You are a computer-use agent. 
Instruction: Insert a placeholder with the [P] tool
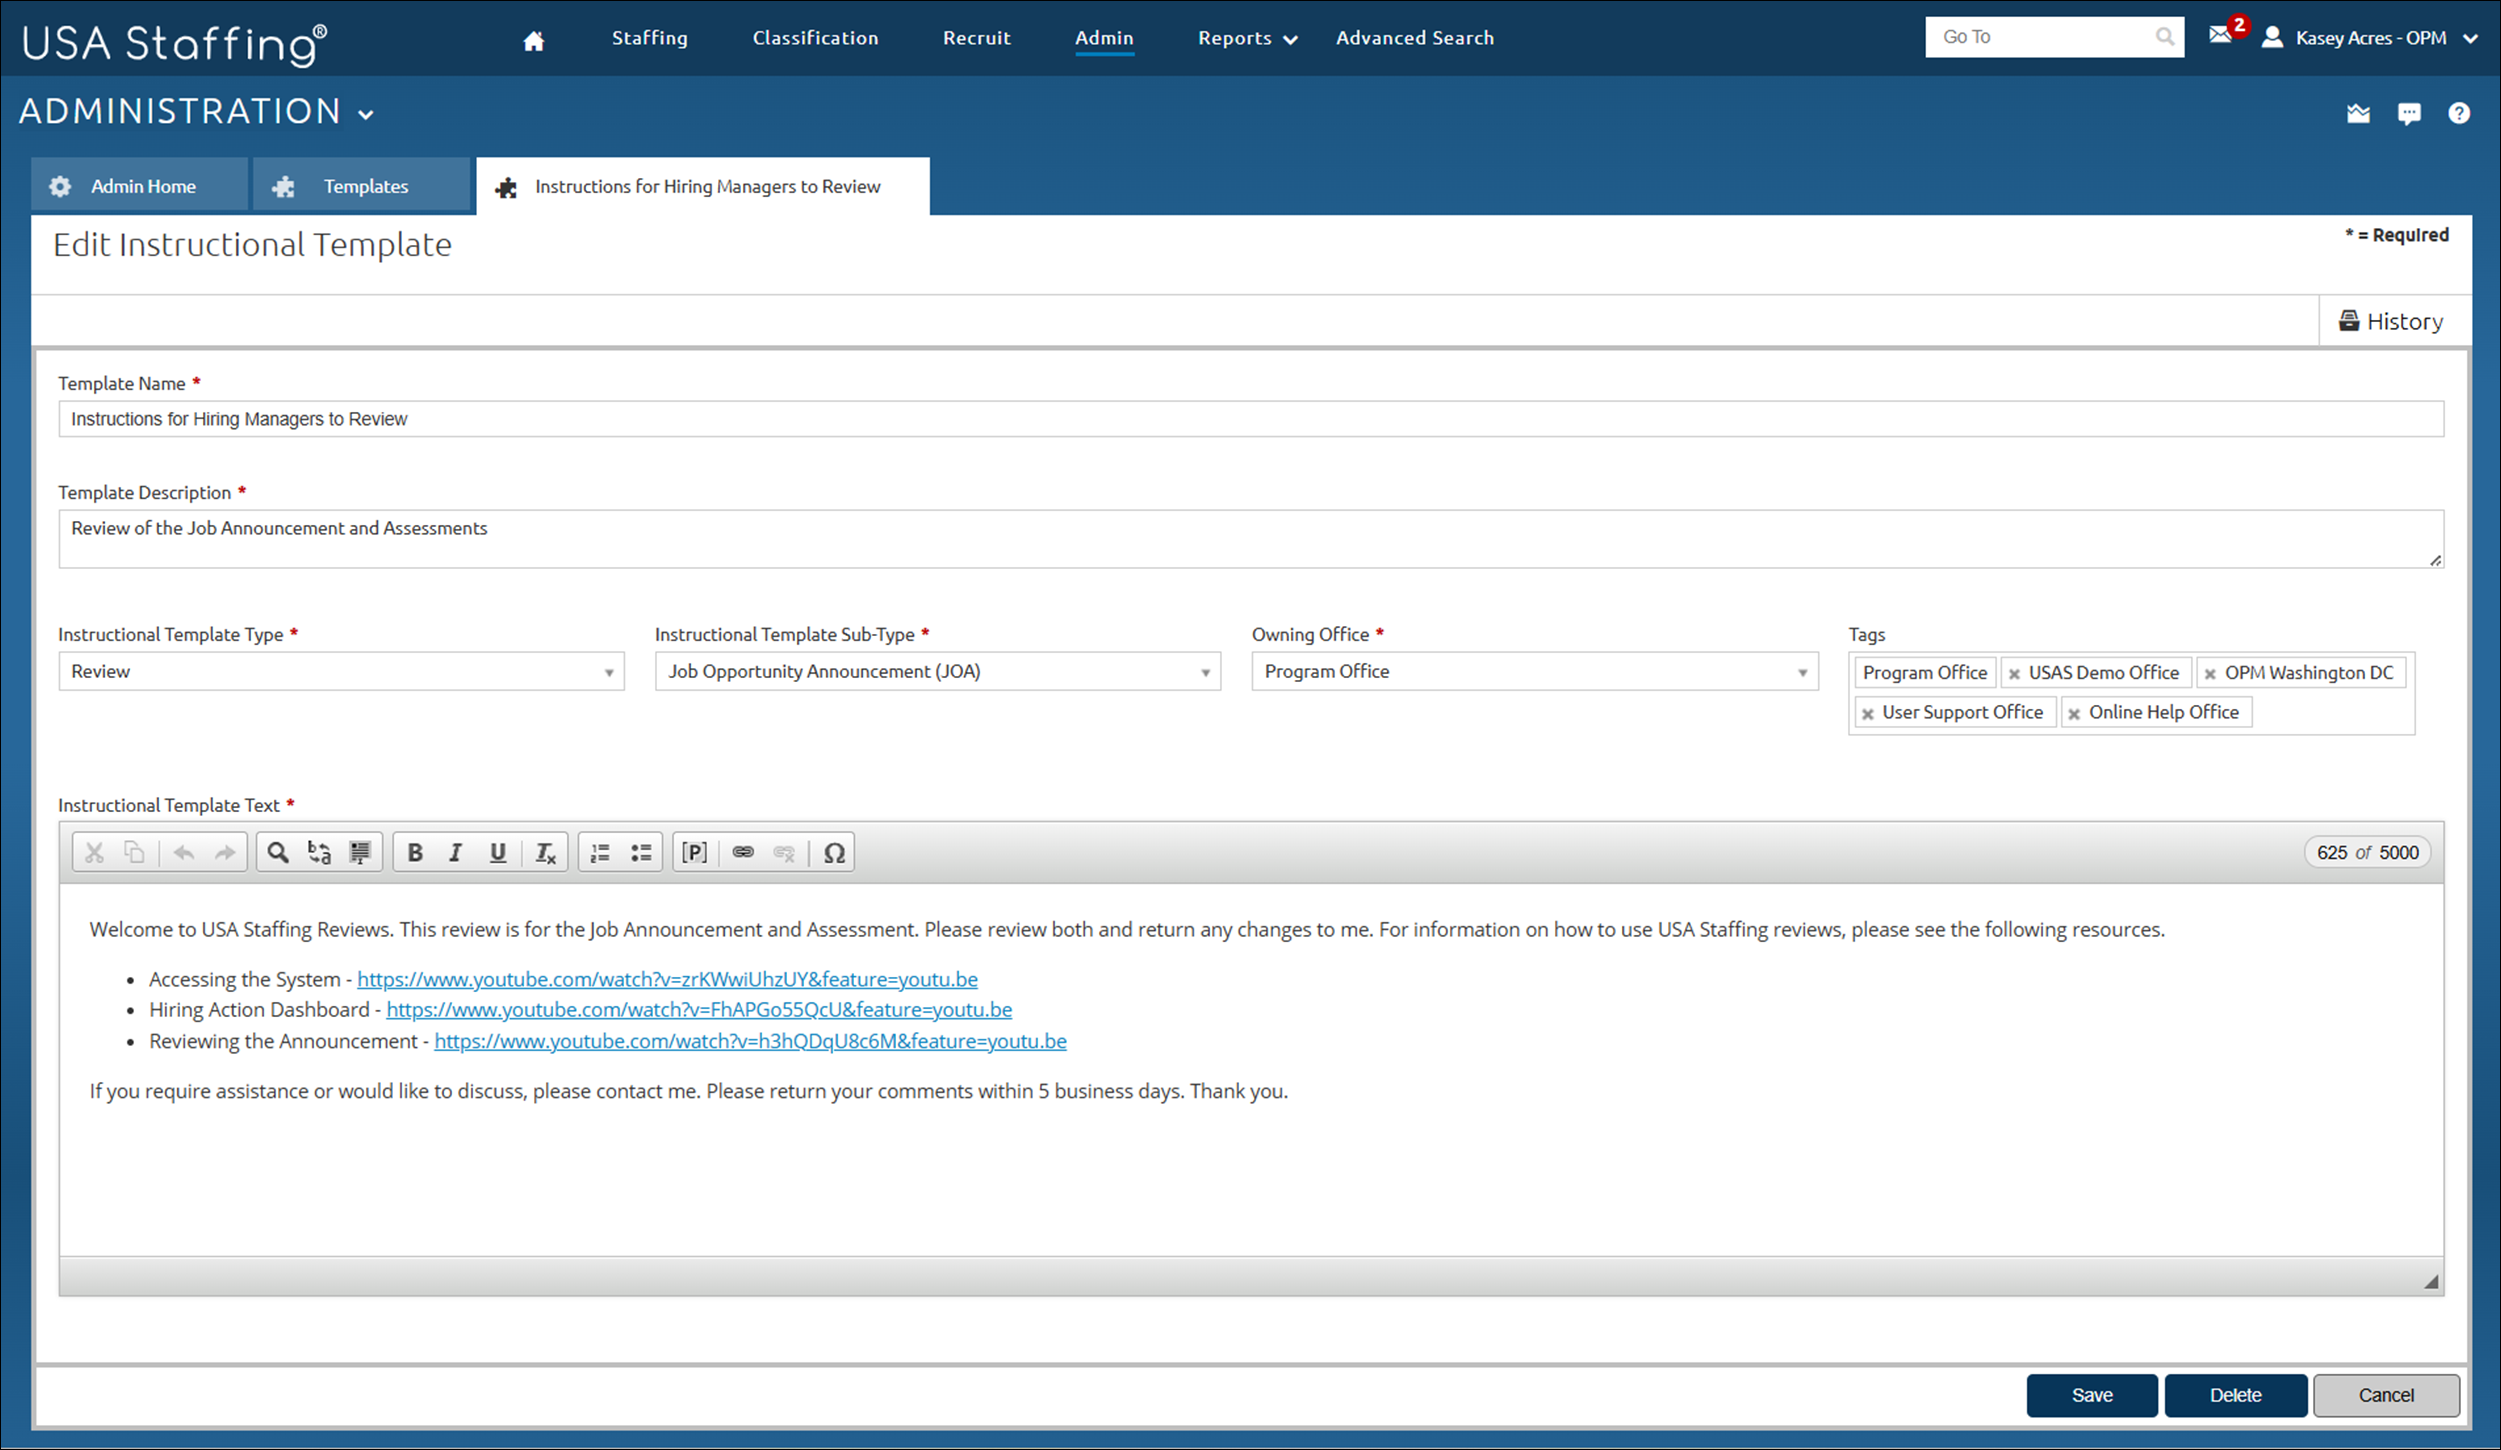pos(694,851)
